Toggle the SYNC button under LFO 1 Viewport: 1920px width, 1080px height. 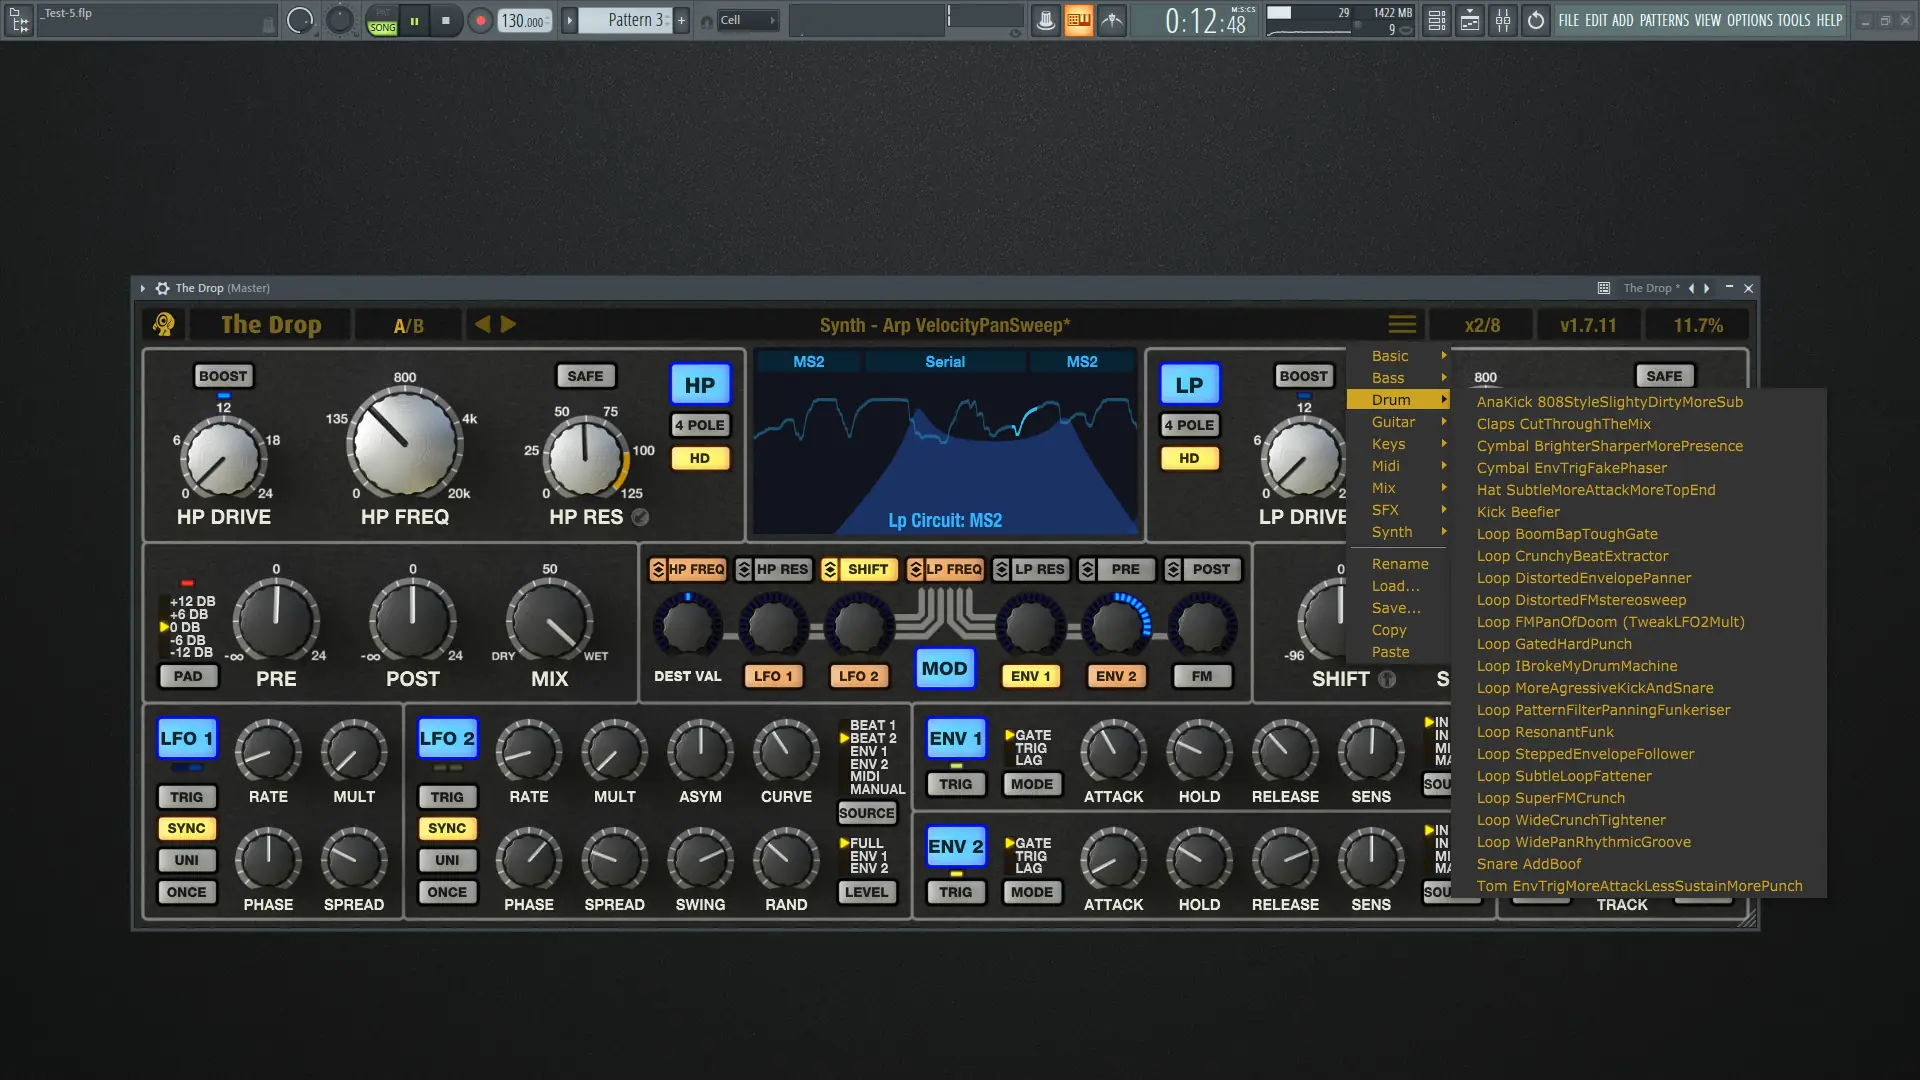point(186,828)
